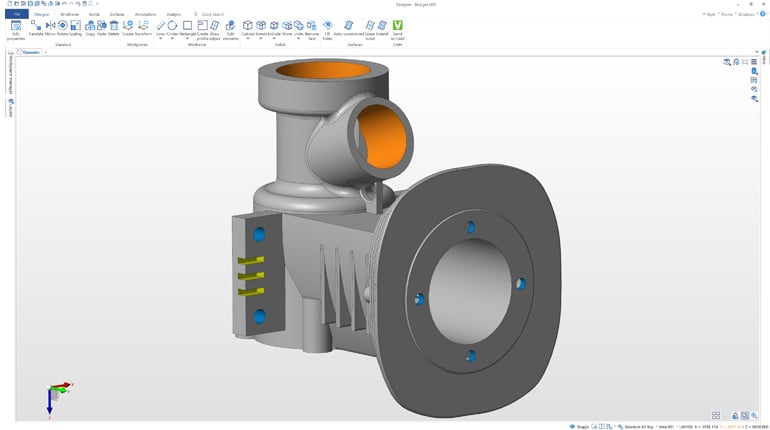This screenshot has width=770, height=430.
Task: Select the Dynamic viewport tab
Action: click(x=31, y=51)
